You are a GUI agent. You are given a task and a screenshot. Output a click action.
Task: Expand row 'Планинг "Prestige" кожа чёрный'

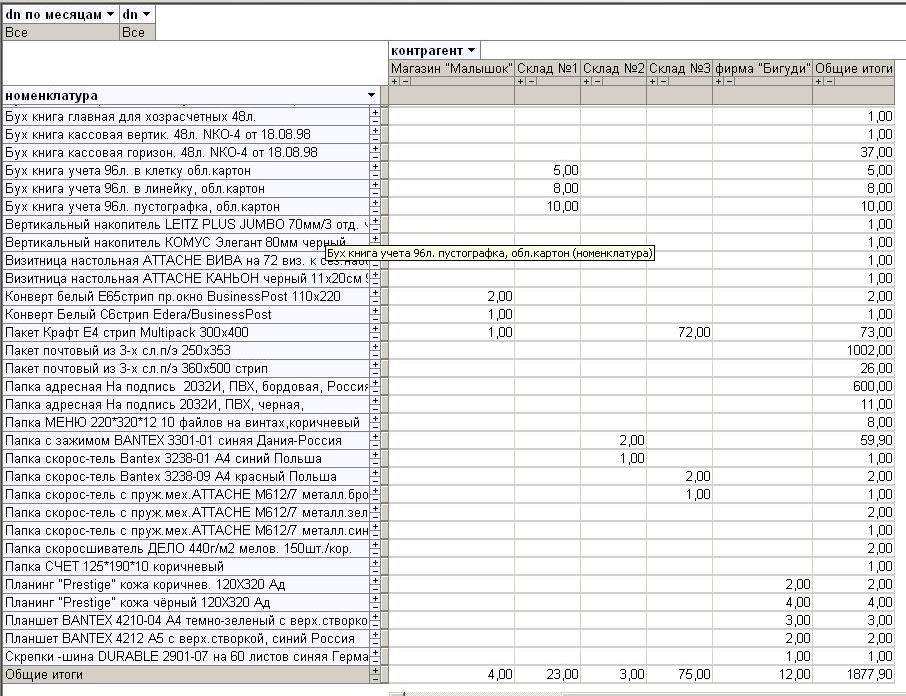point(375,598)
